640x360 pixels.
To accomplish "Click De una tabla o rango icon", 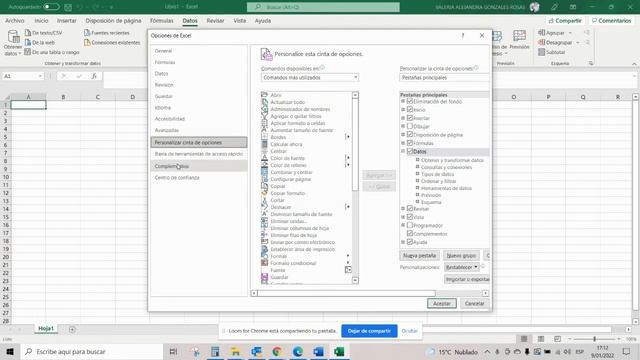I will point(28,52).
